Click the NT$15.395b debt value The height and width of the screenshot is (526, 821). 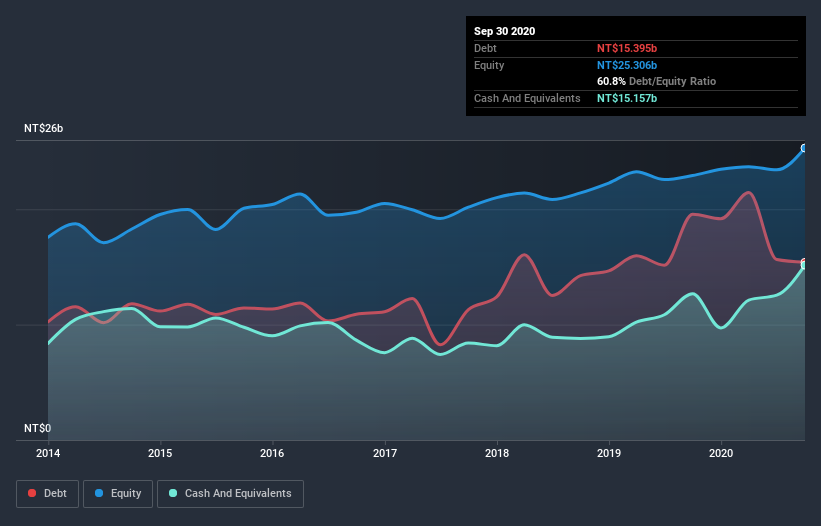tap(627, 48)
